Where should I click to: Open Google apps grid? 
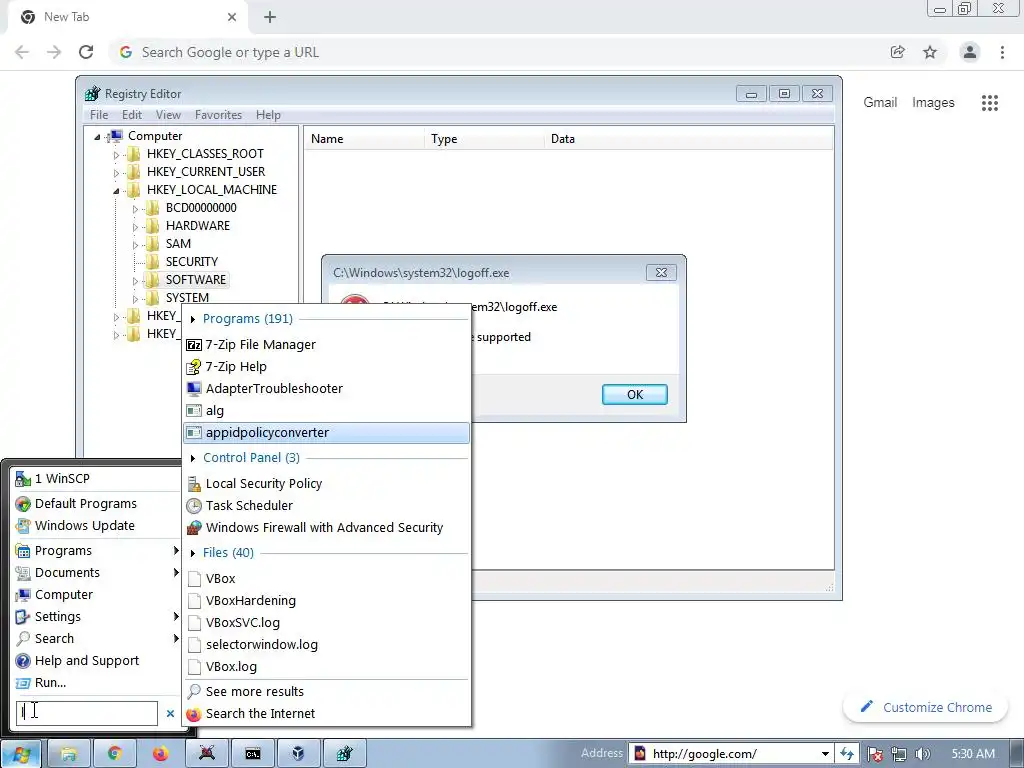[x=989, y=103]
